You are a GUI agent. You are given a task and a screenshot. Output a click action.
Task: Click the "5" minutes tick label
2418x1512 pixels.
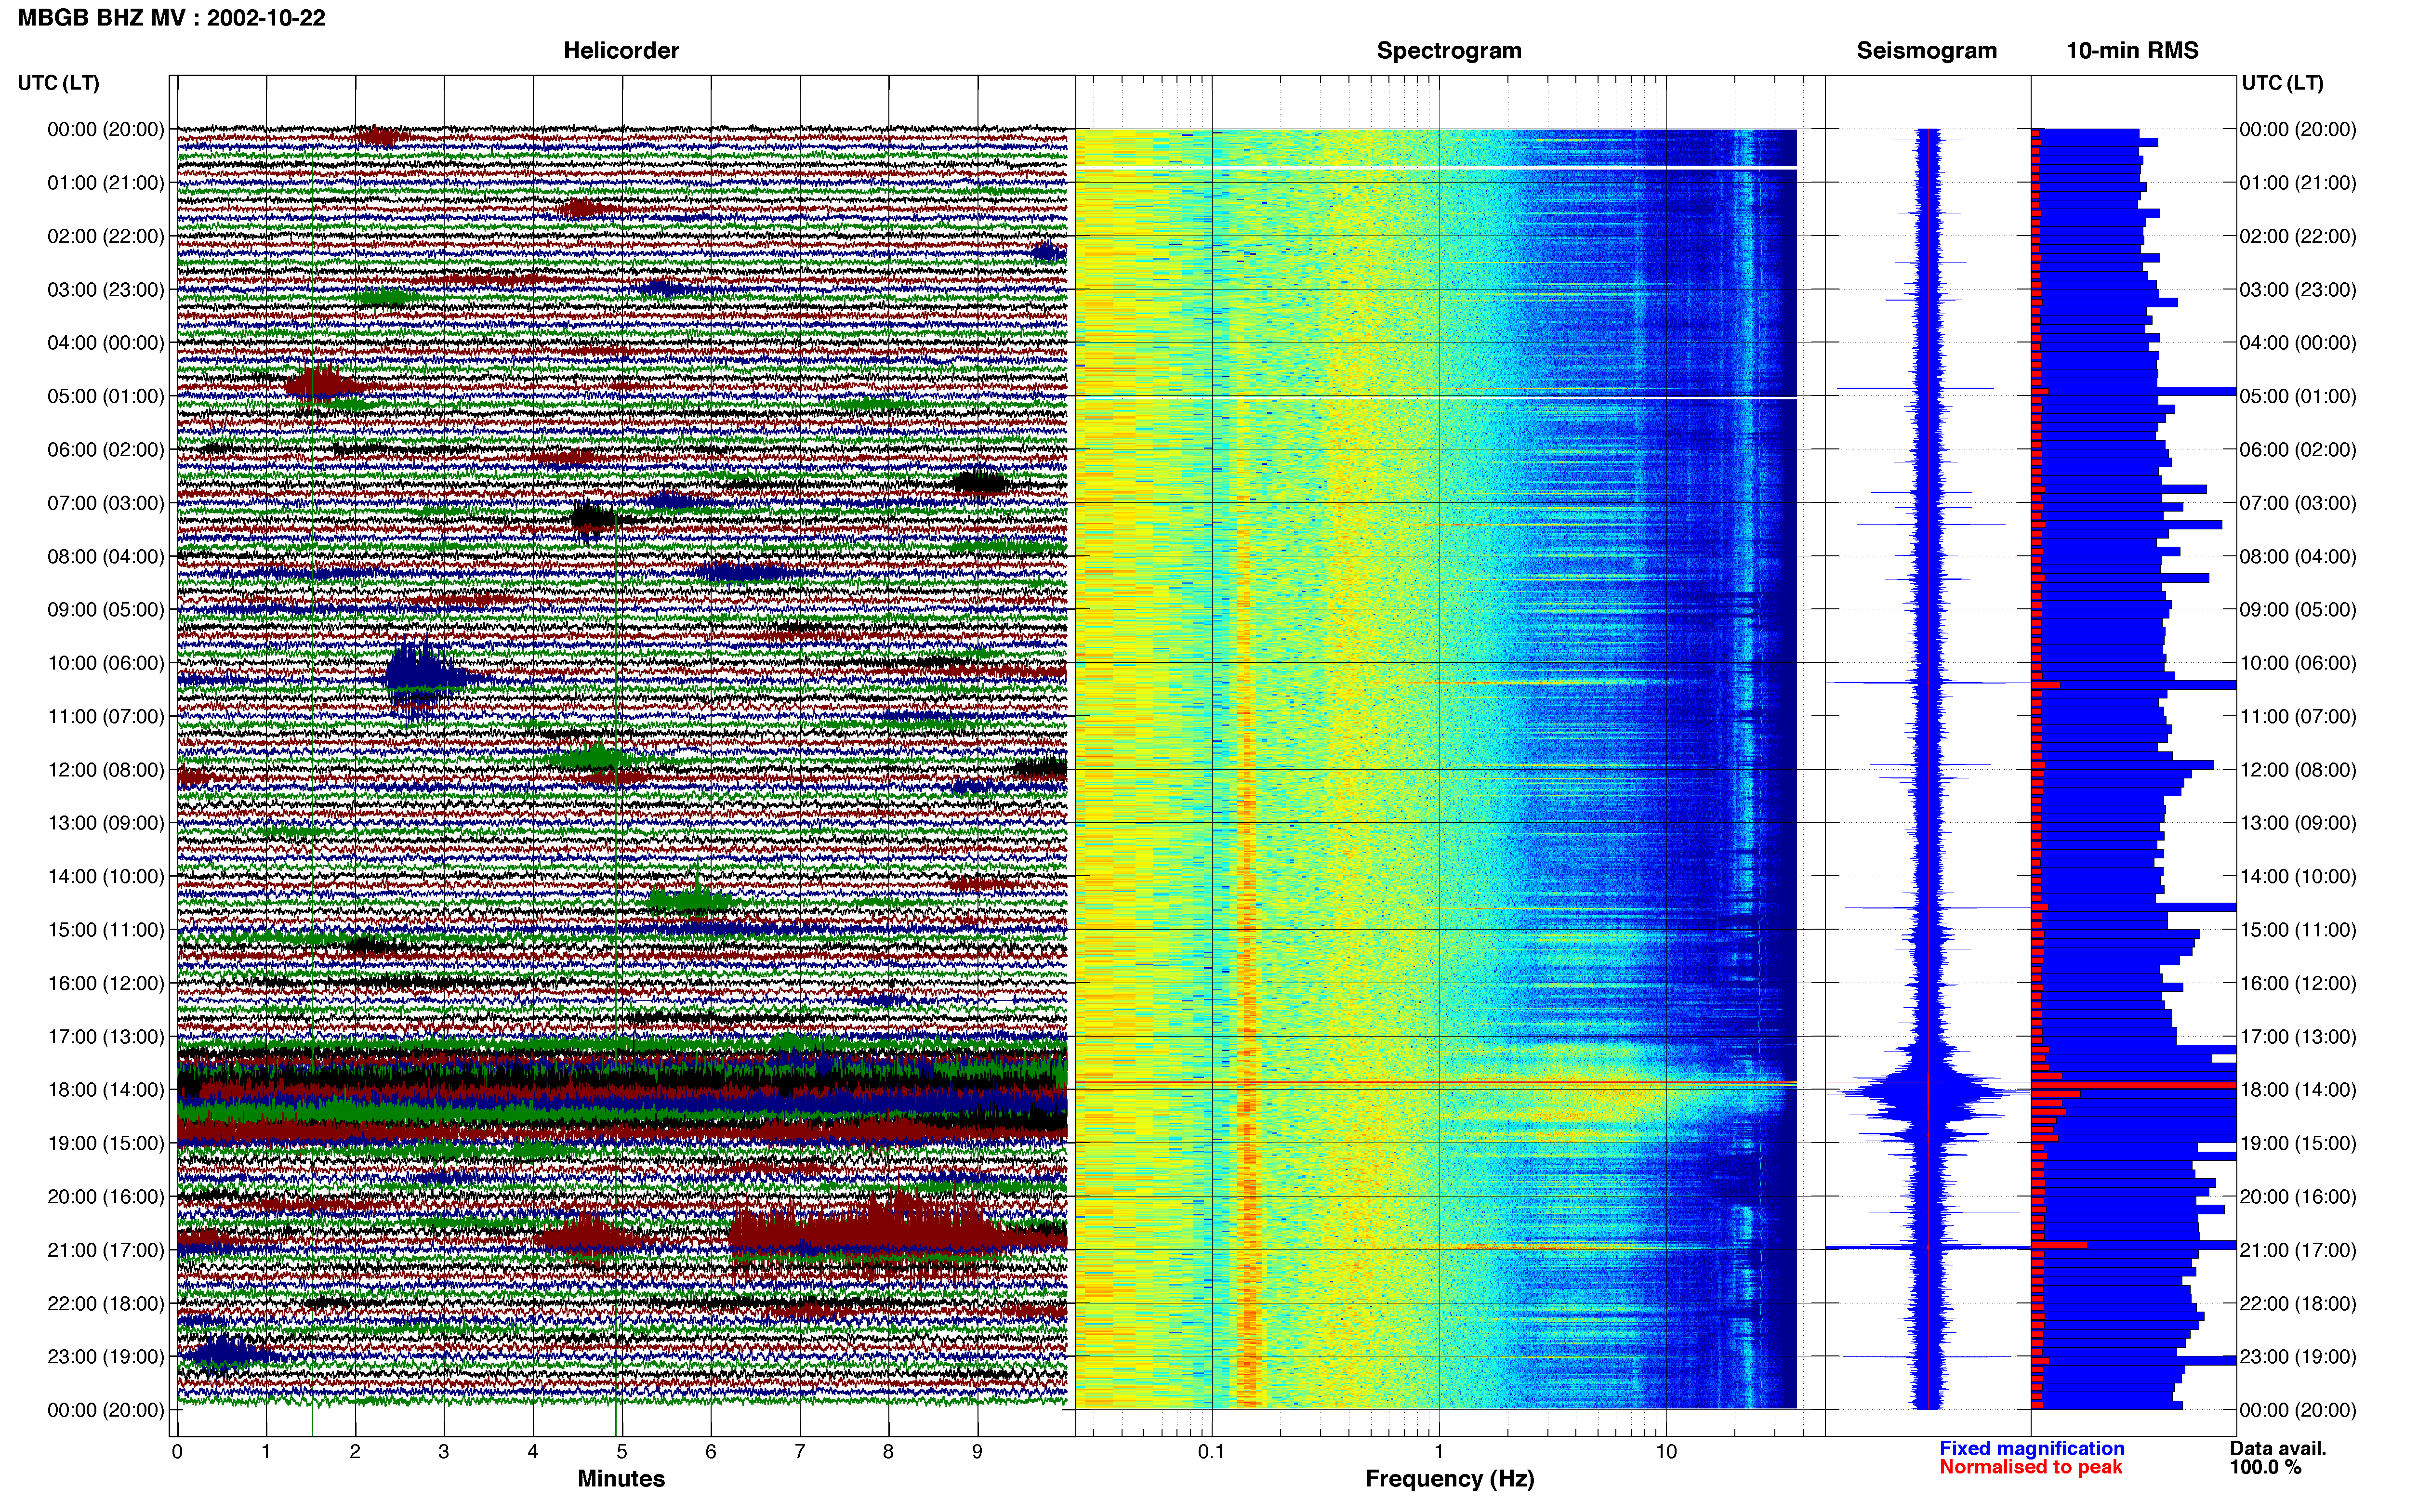622,1451
